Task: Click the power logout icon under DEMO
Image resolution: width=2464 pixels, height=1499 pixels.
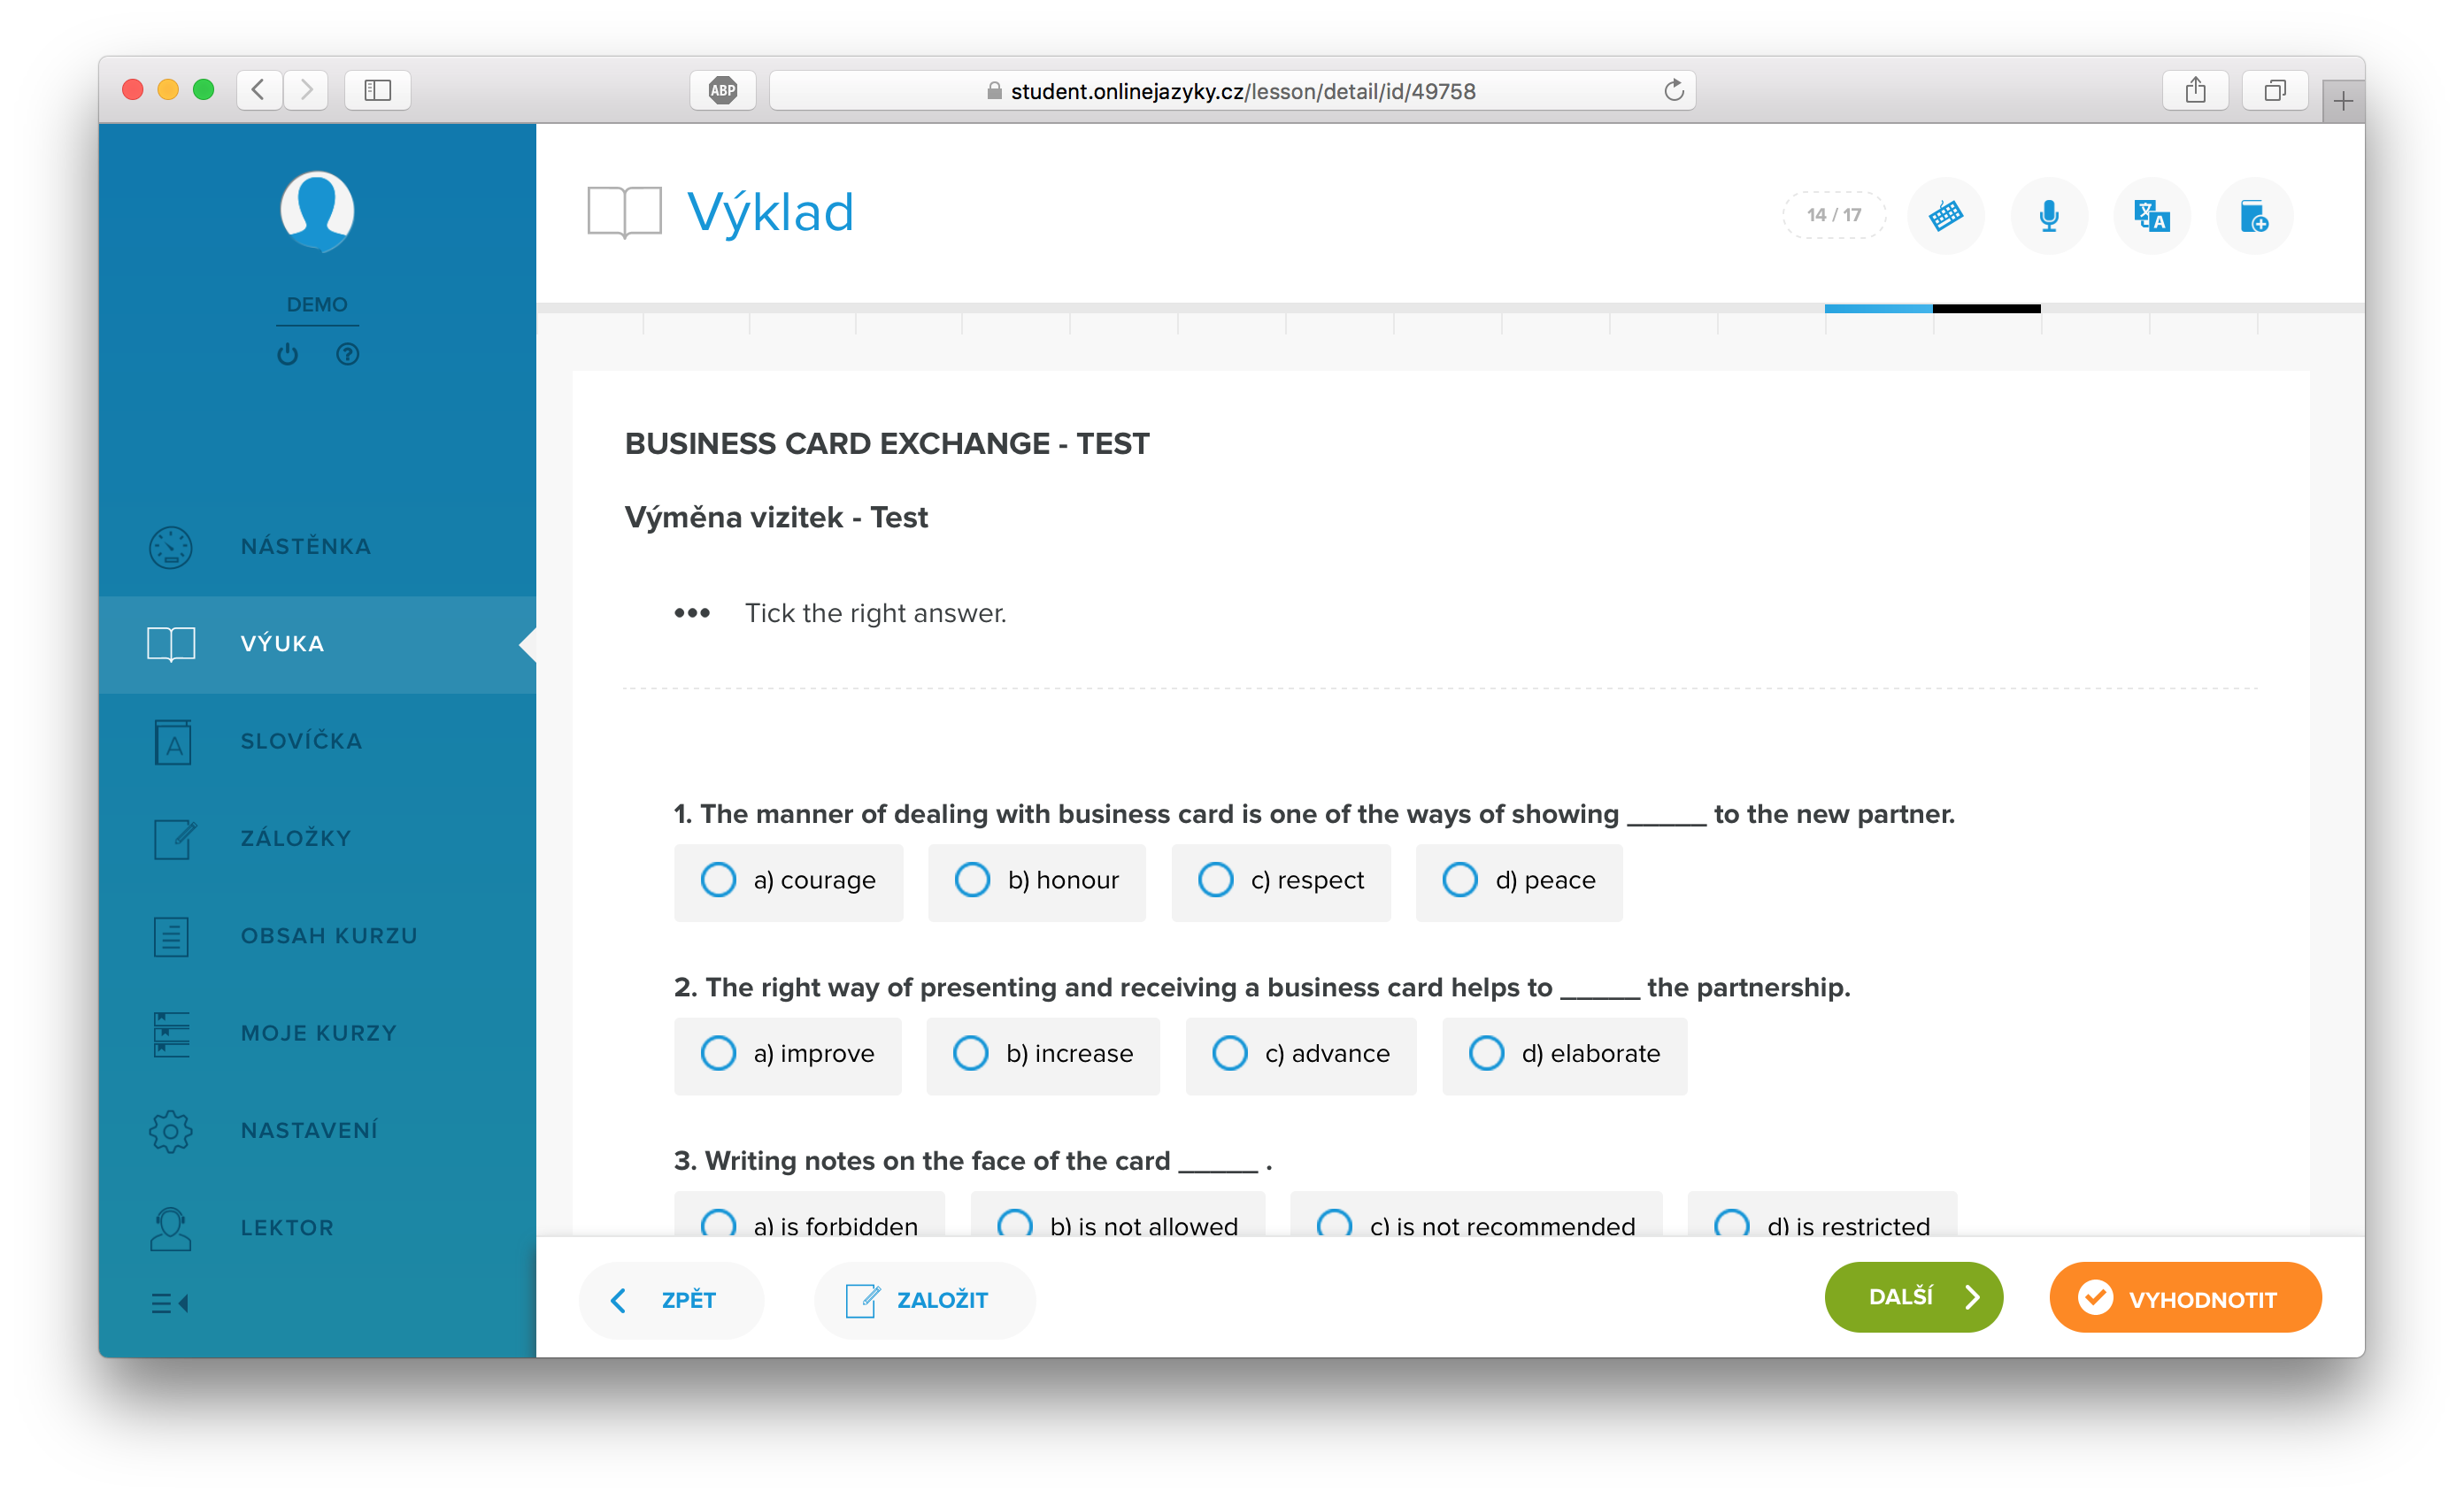Action: (x=288, y=354)
